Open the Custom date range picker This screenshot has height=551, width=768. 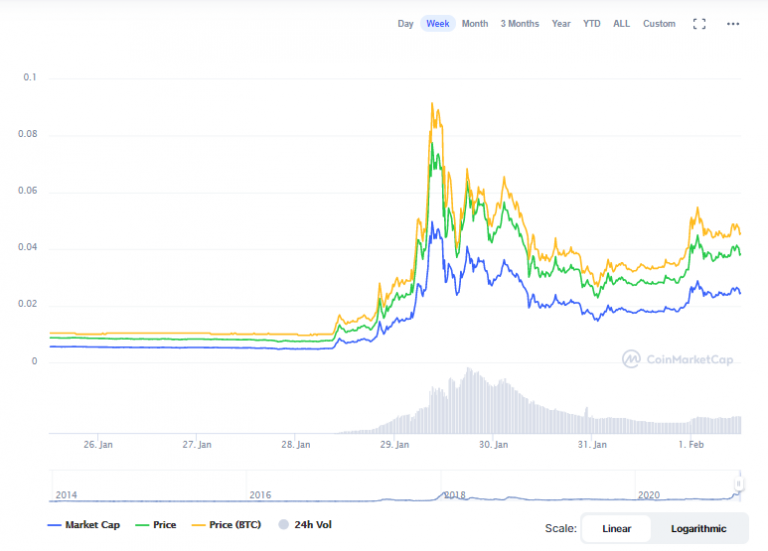coord(659,24)
